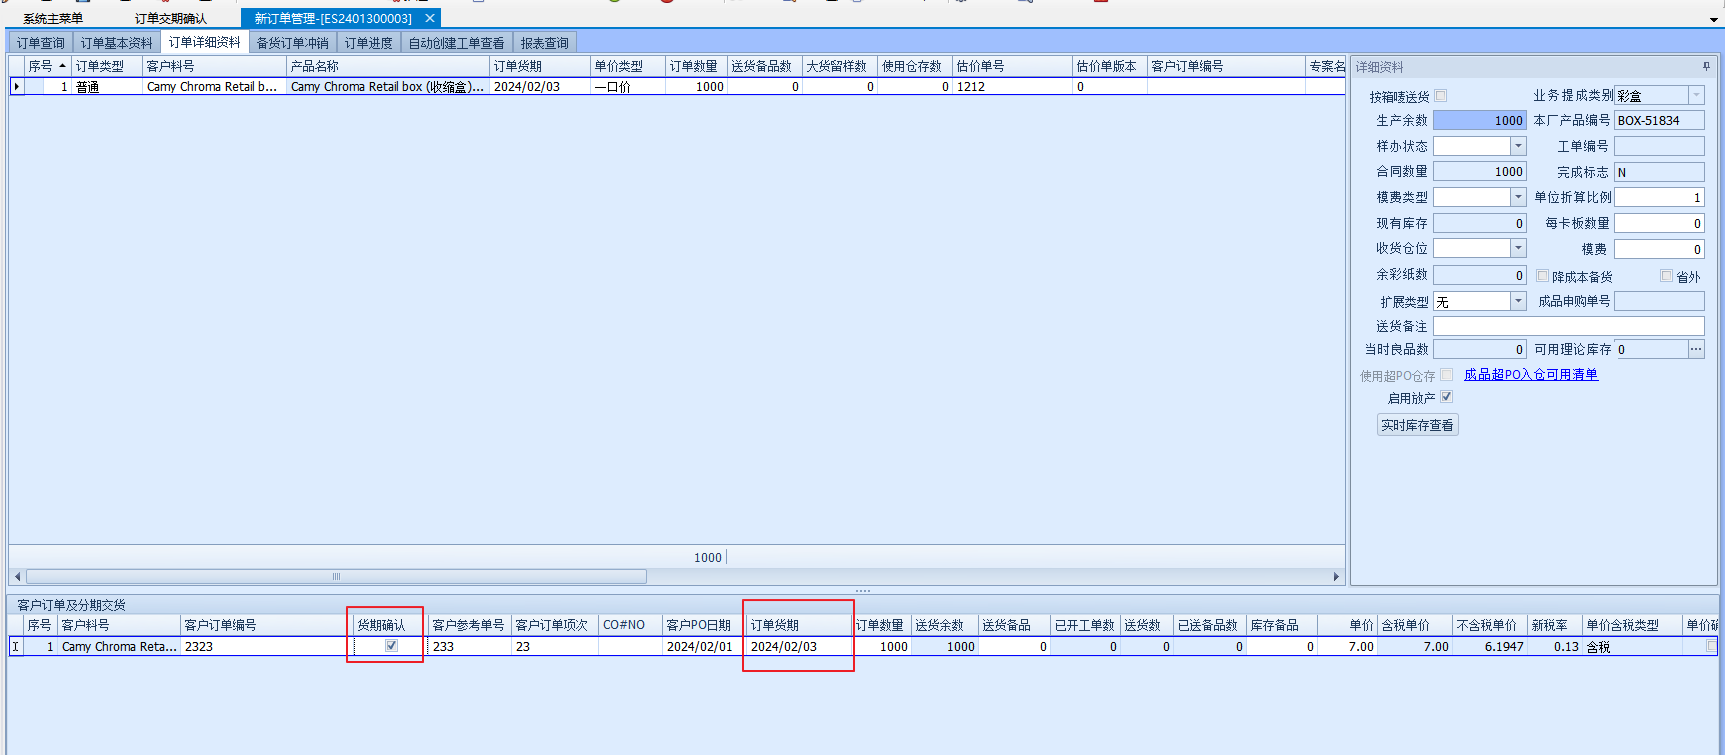This screenshot has width=1725, height=755.
Task: Click into the 每卡板数量 field
Action: [1659, 223]
